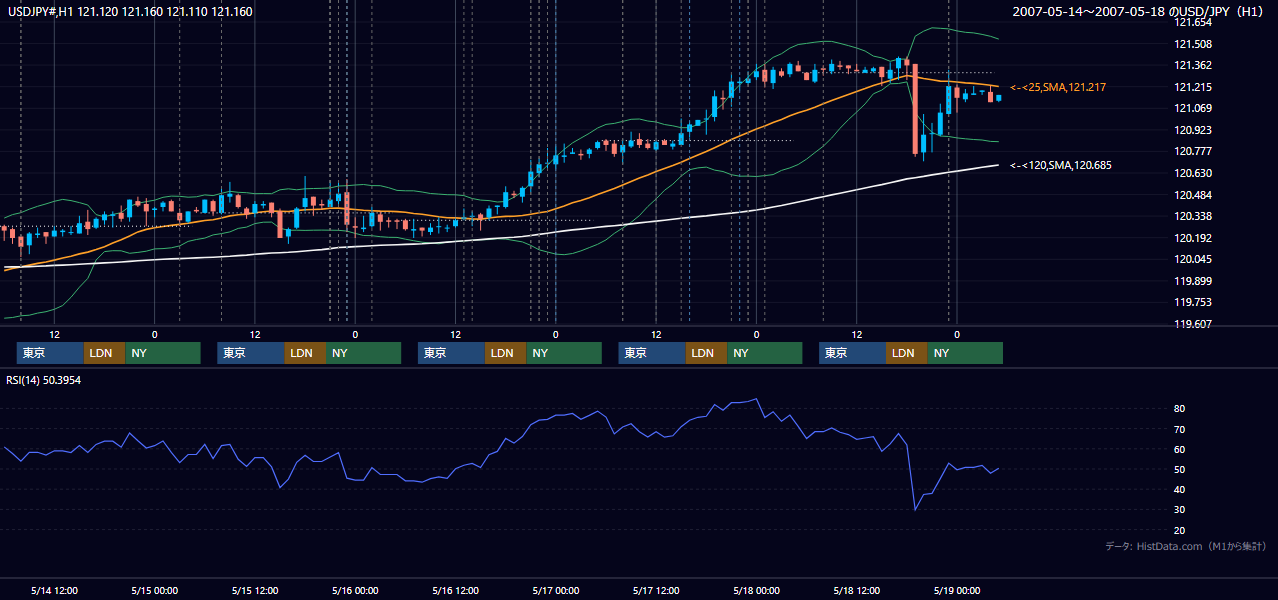Click price axis value 120.192
This screenshot has height=600, width=1278.
1193,238
